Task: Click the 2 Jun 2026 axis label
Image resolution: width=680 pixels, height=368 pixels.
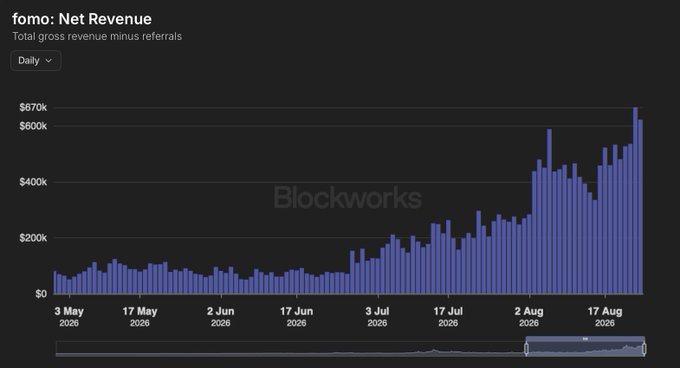Action: [220, 317]
